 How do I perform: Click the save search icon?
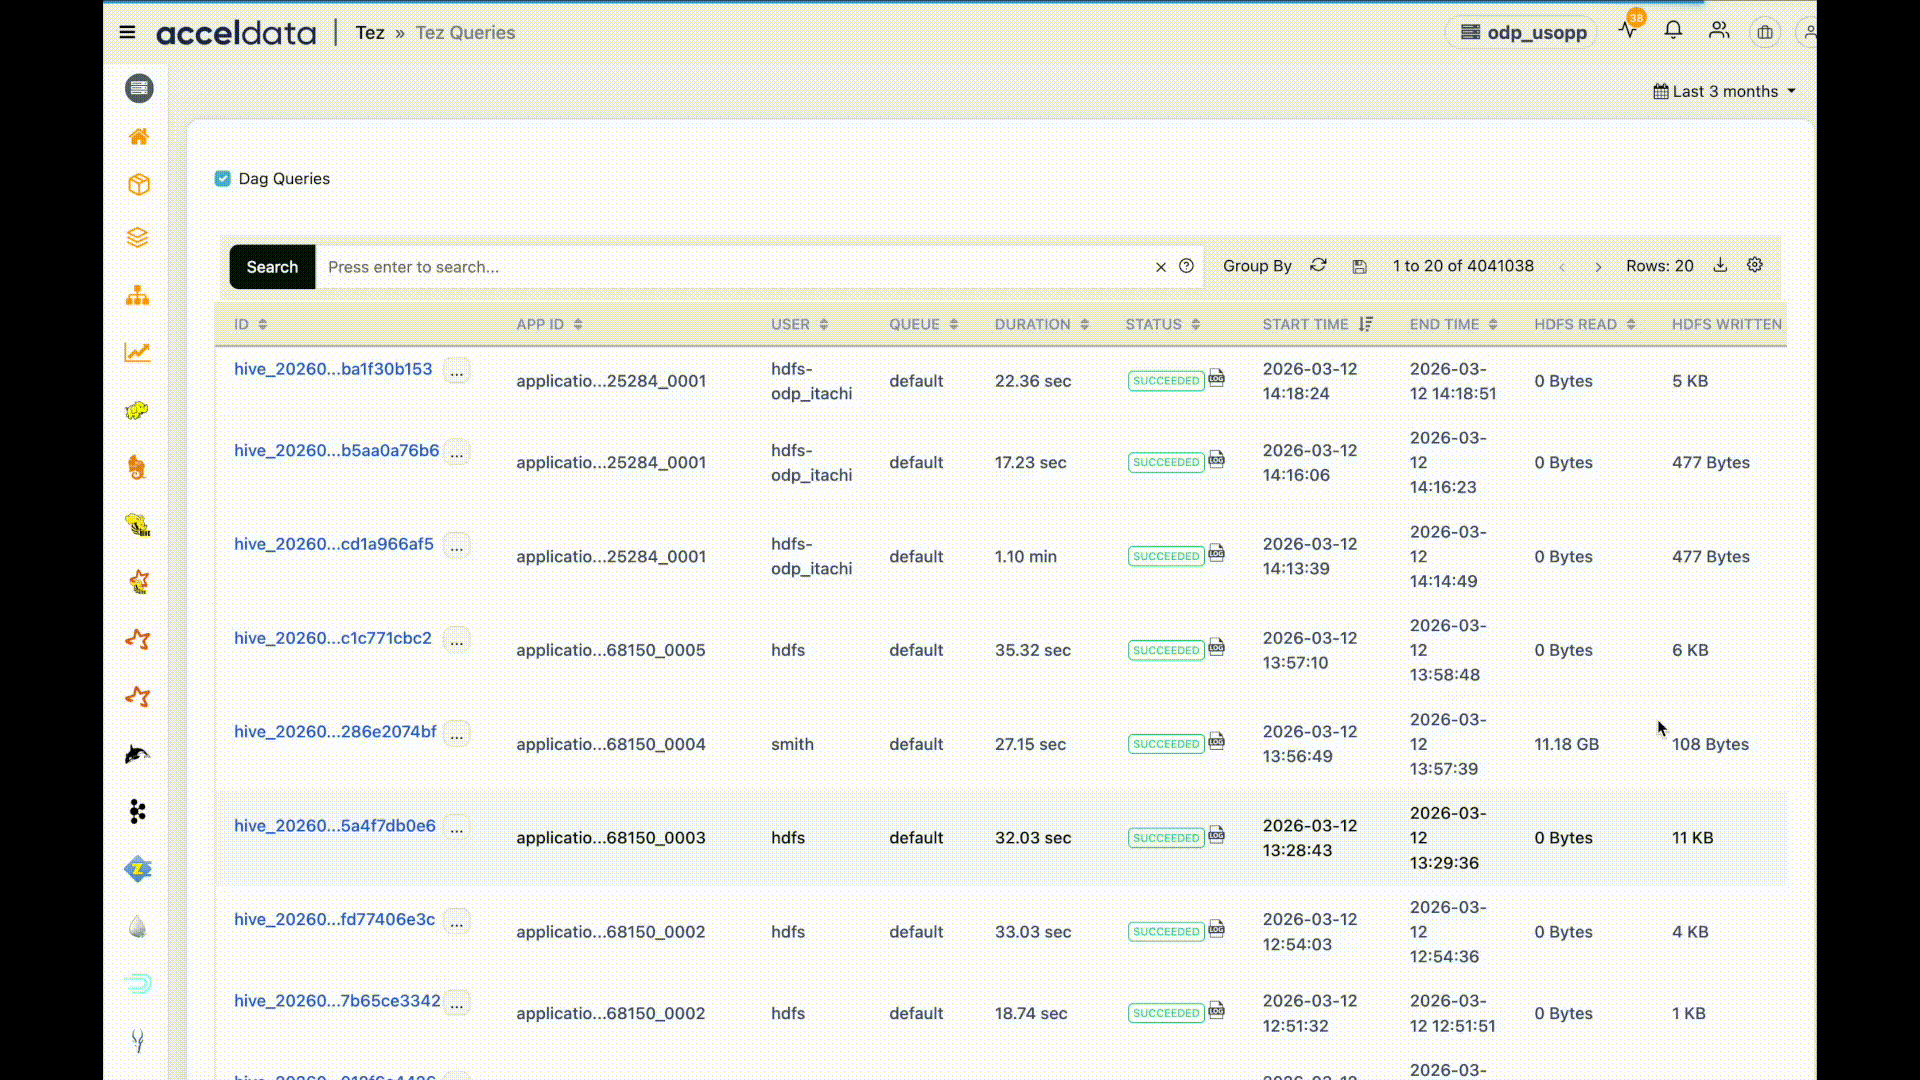click(1359, 266)
